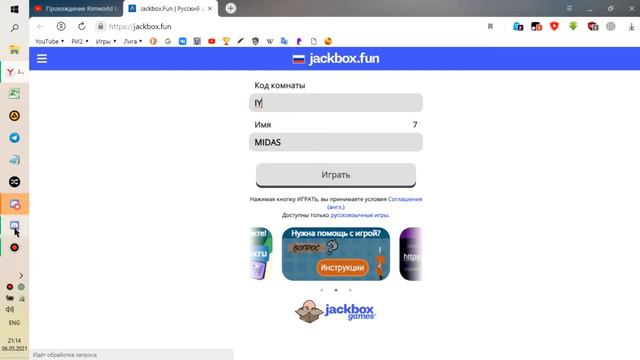Open the blue ghost extension icon
The width and height of the screenshot is (640, 360).
[x=518, y=27]
